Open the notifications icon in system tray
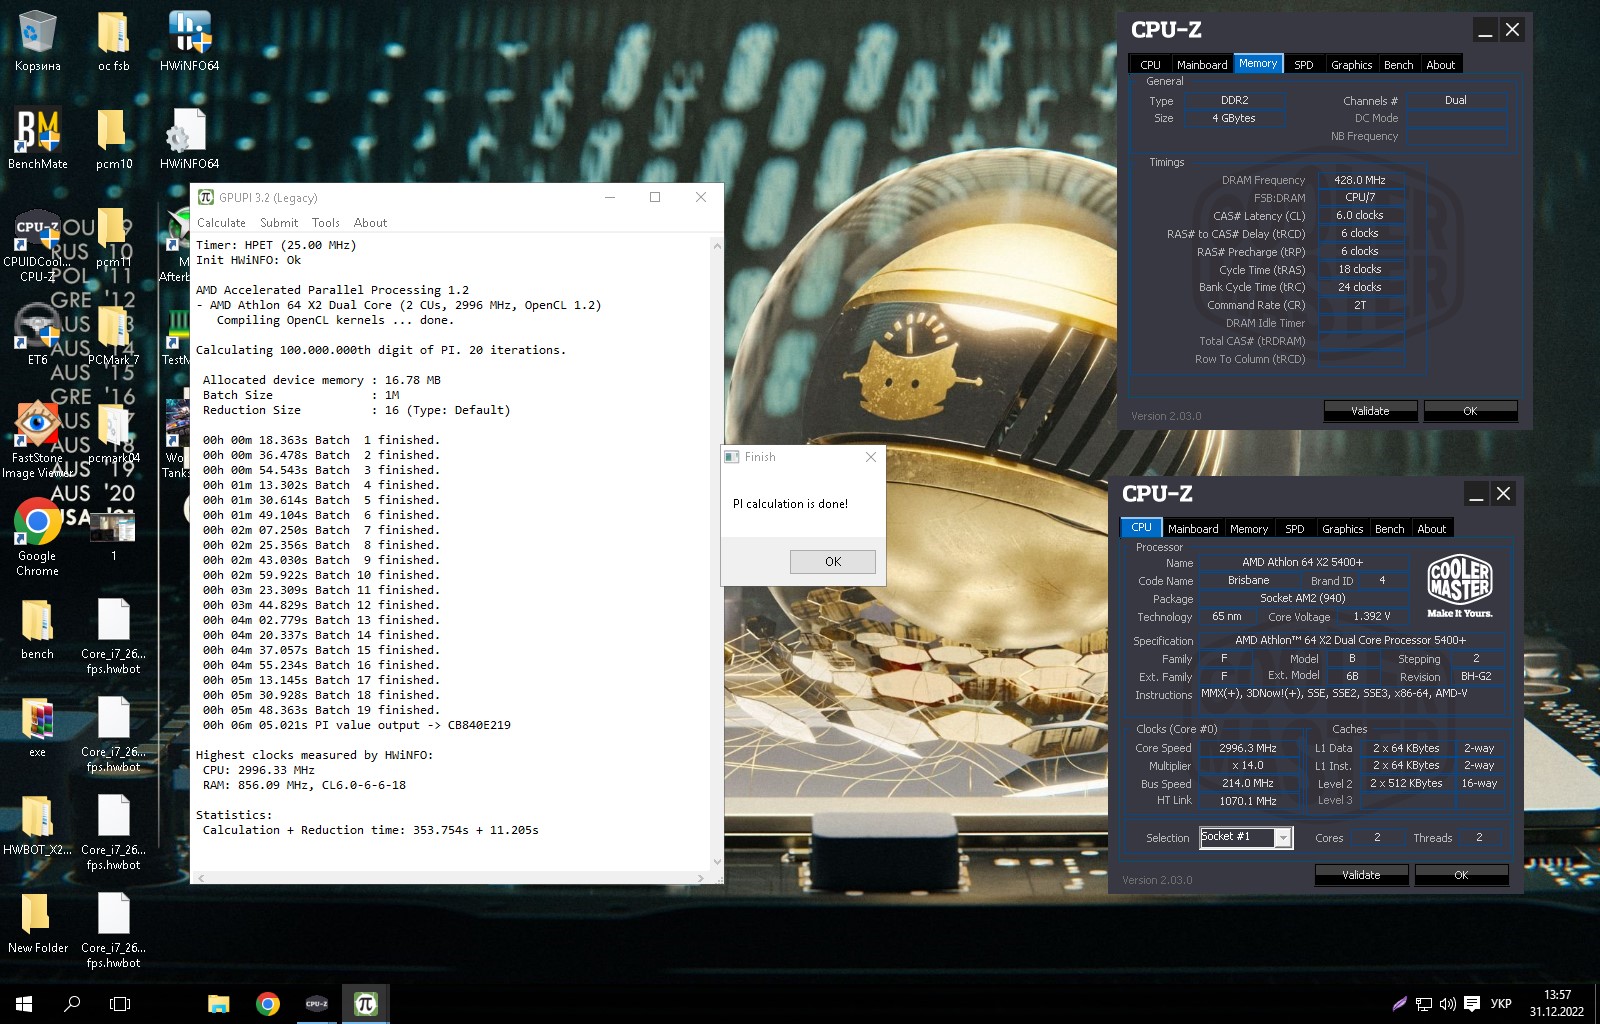This screenshot has width=1600, height=1024. point(1472,1004)
